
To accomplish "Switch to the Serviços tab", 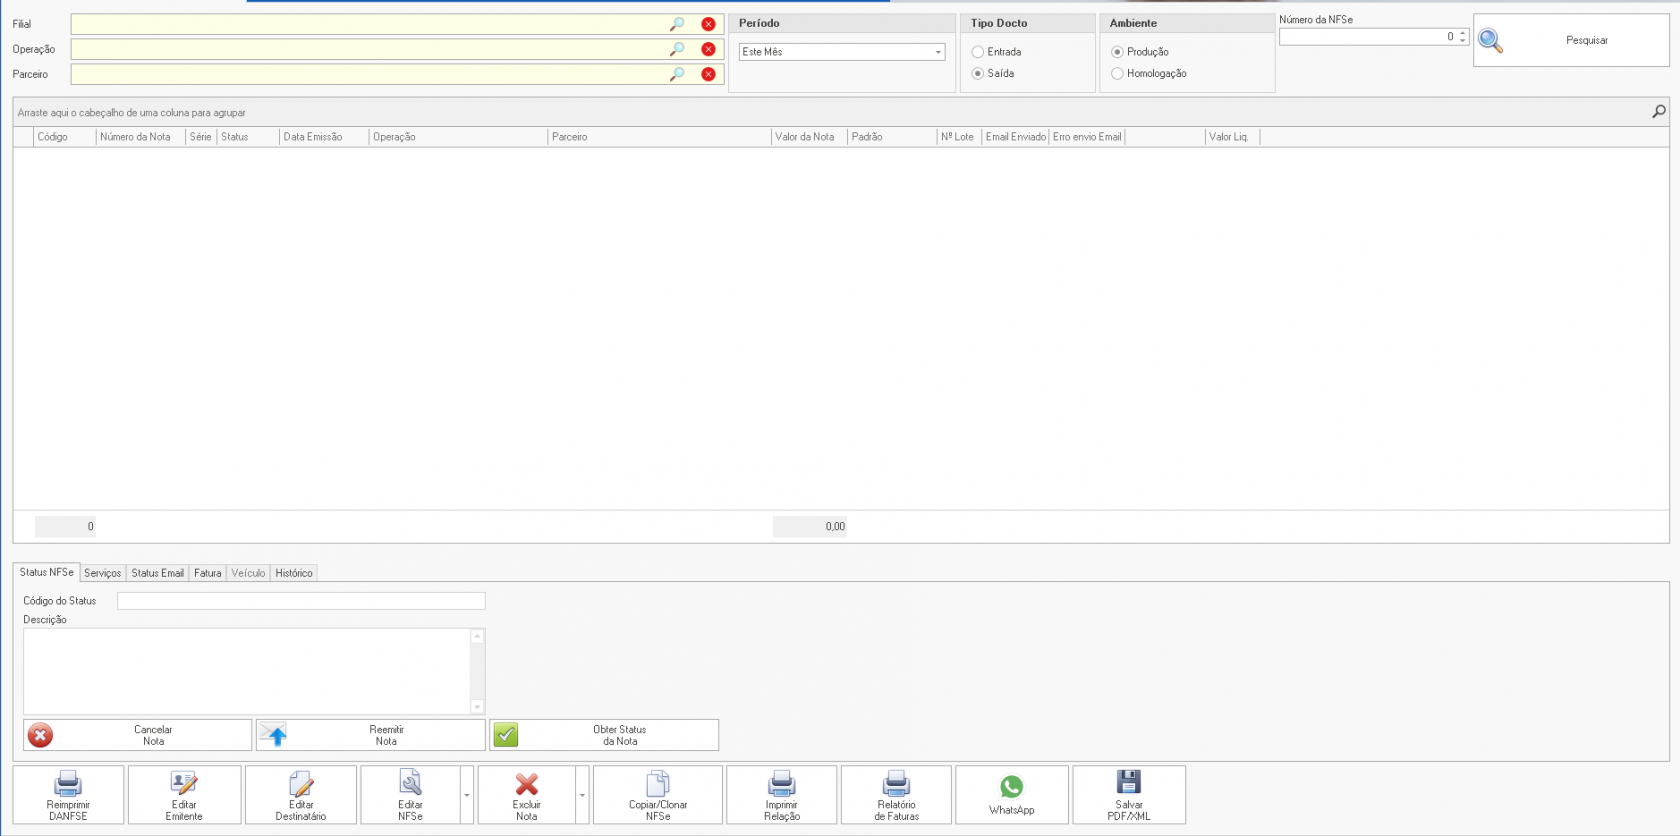I will pyautogui.click(x=102, y=573).
